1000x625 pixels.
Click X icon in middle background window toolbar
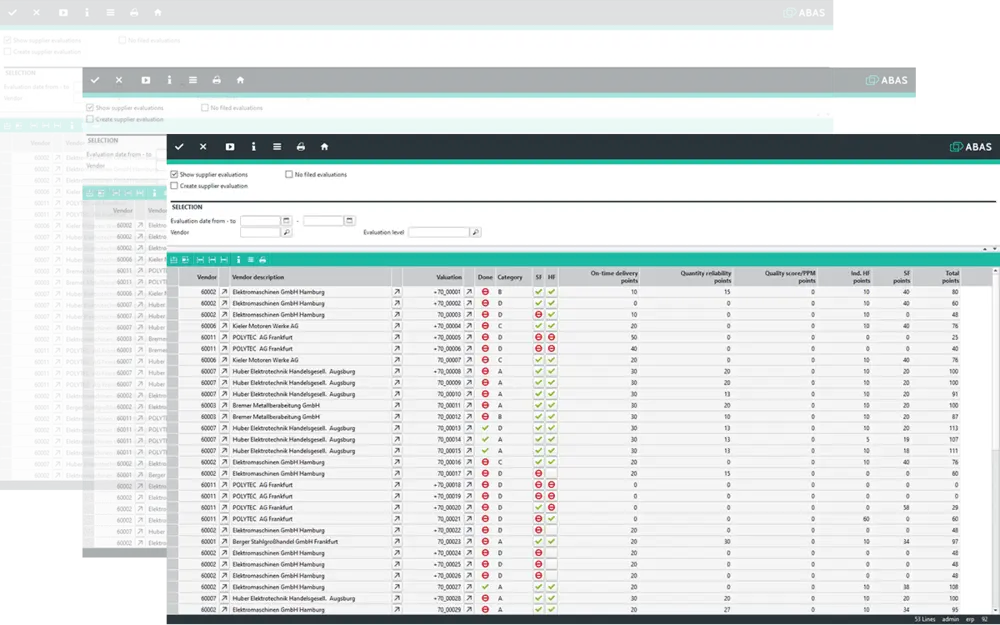119,80
